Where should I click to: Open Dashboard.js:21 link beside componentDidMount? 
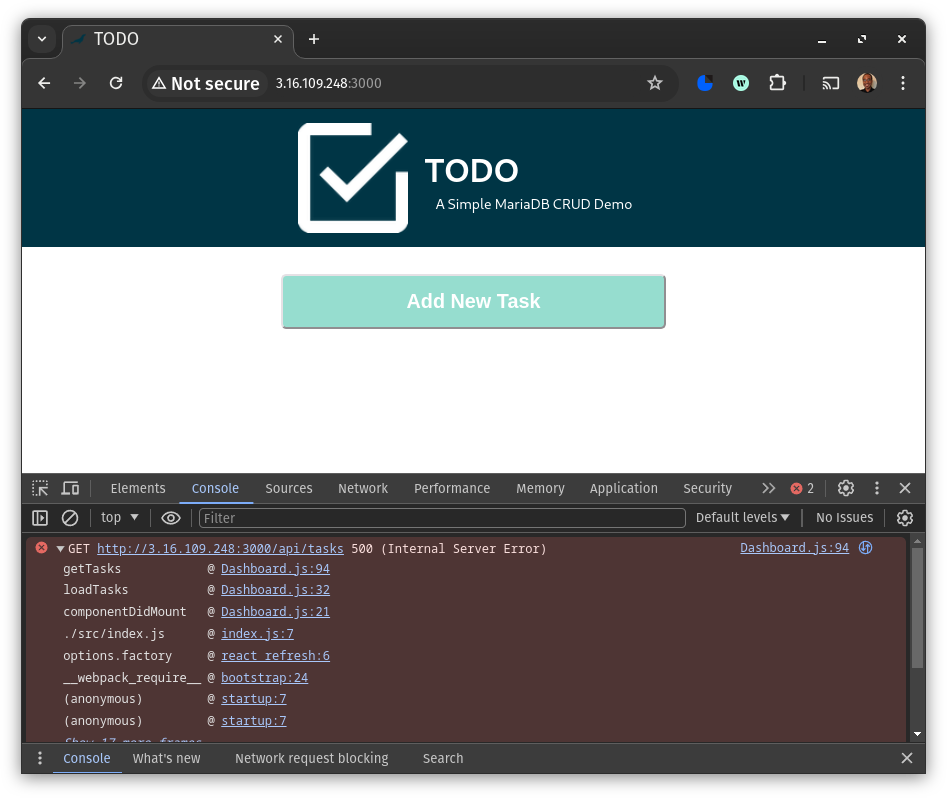275,611
